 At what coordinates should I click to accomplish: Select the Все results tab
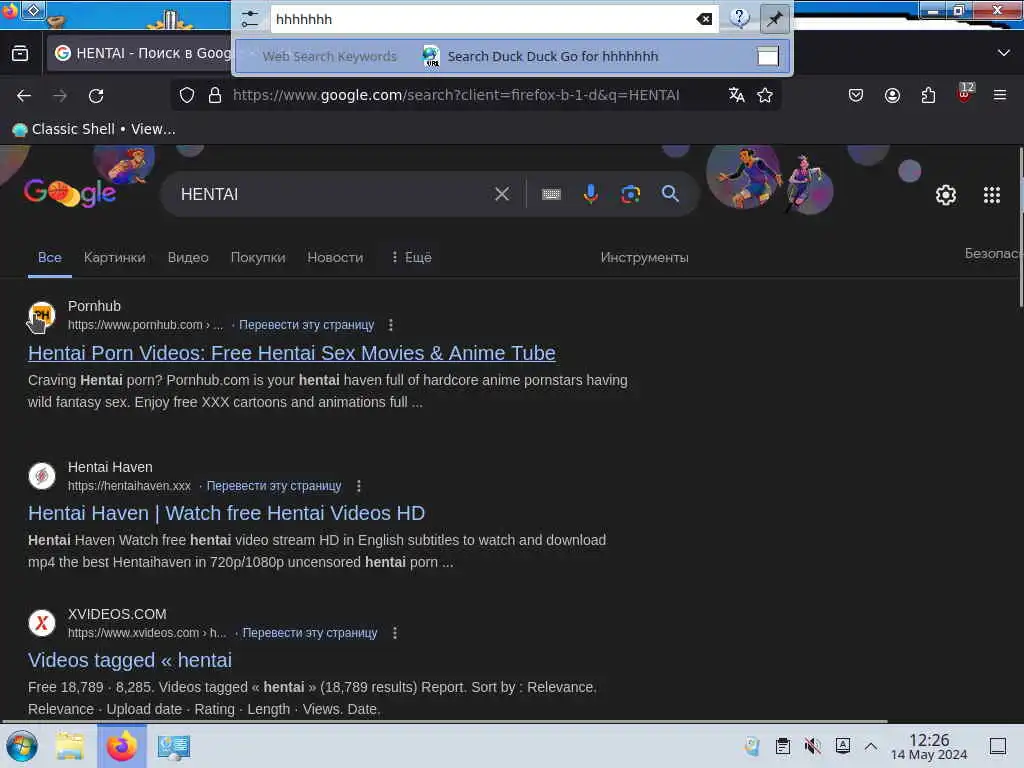(50, 257)
